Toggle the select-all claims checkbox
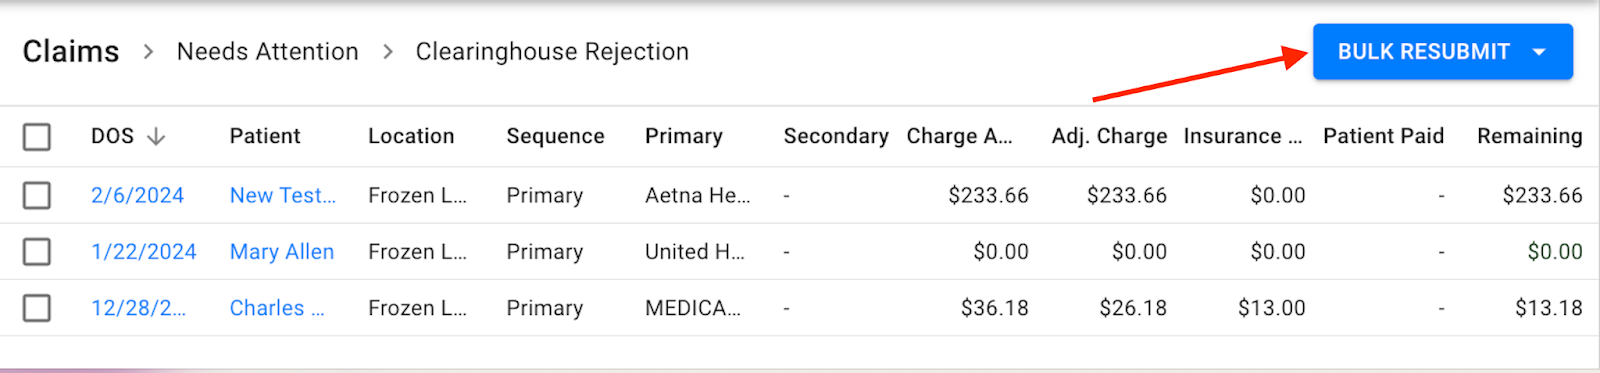Screen dimensions: 1600x373 pyautogui.click(x=37, y=137)
